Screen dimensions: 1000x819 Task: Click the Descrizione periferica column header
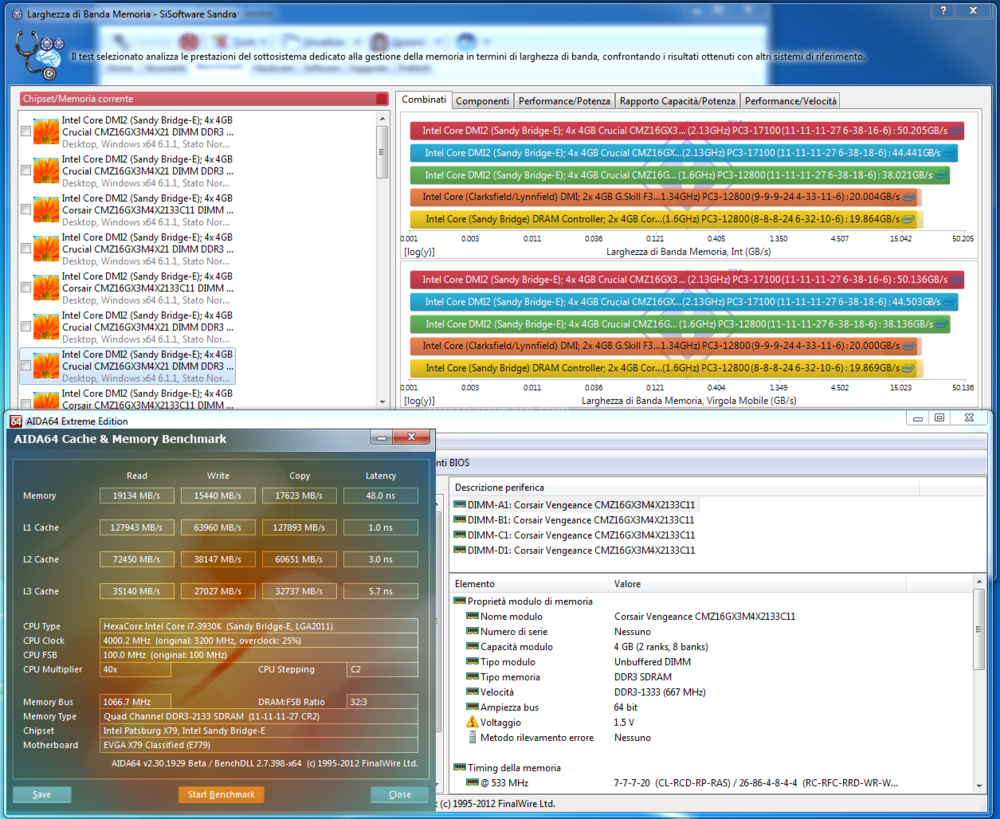[x=685, y=487]
